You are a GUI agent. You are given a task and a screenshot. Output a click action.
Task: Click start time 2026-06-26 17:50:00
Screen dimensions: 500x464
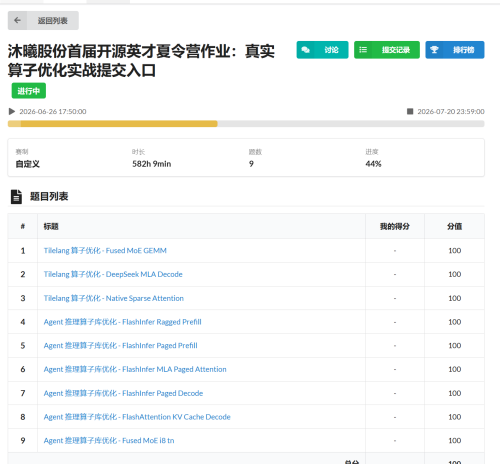pos(53,111)
